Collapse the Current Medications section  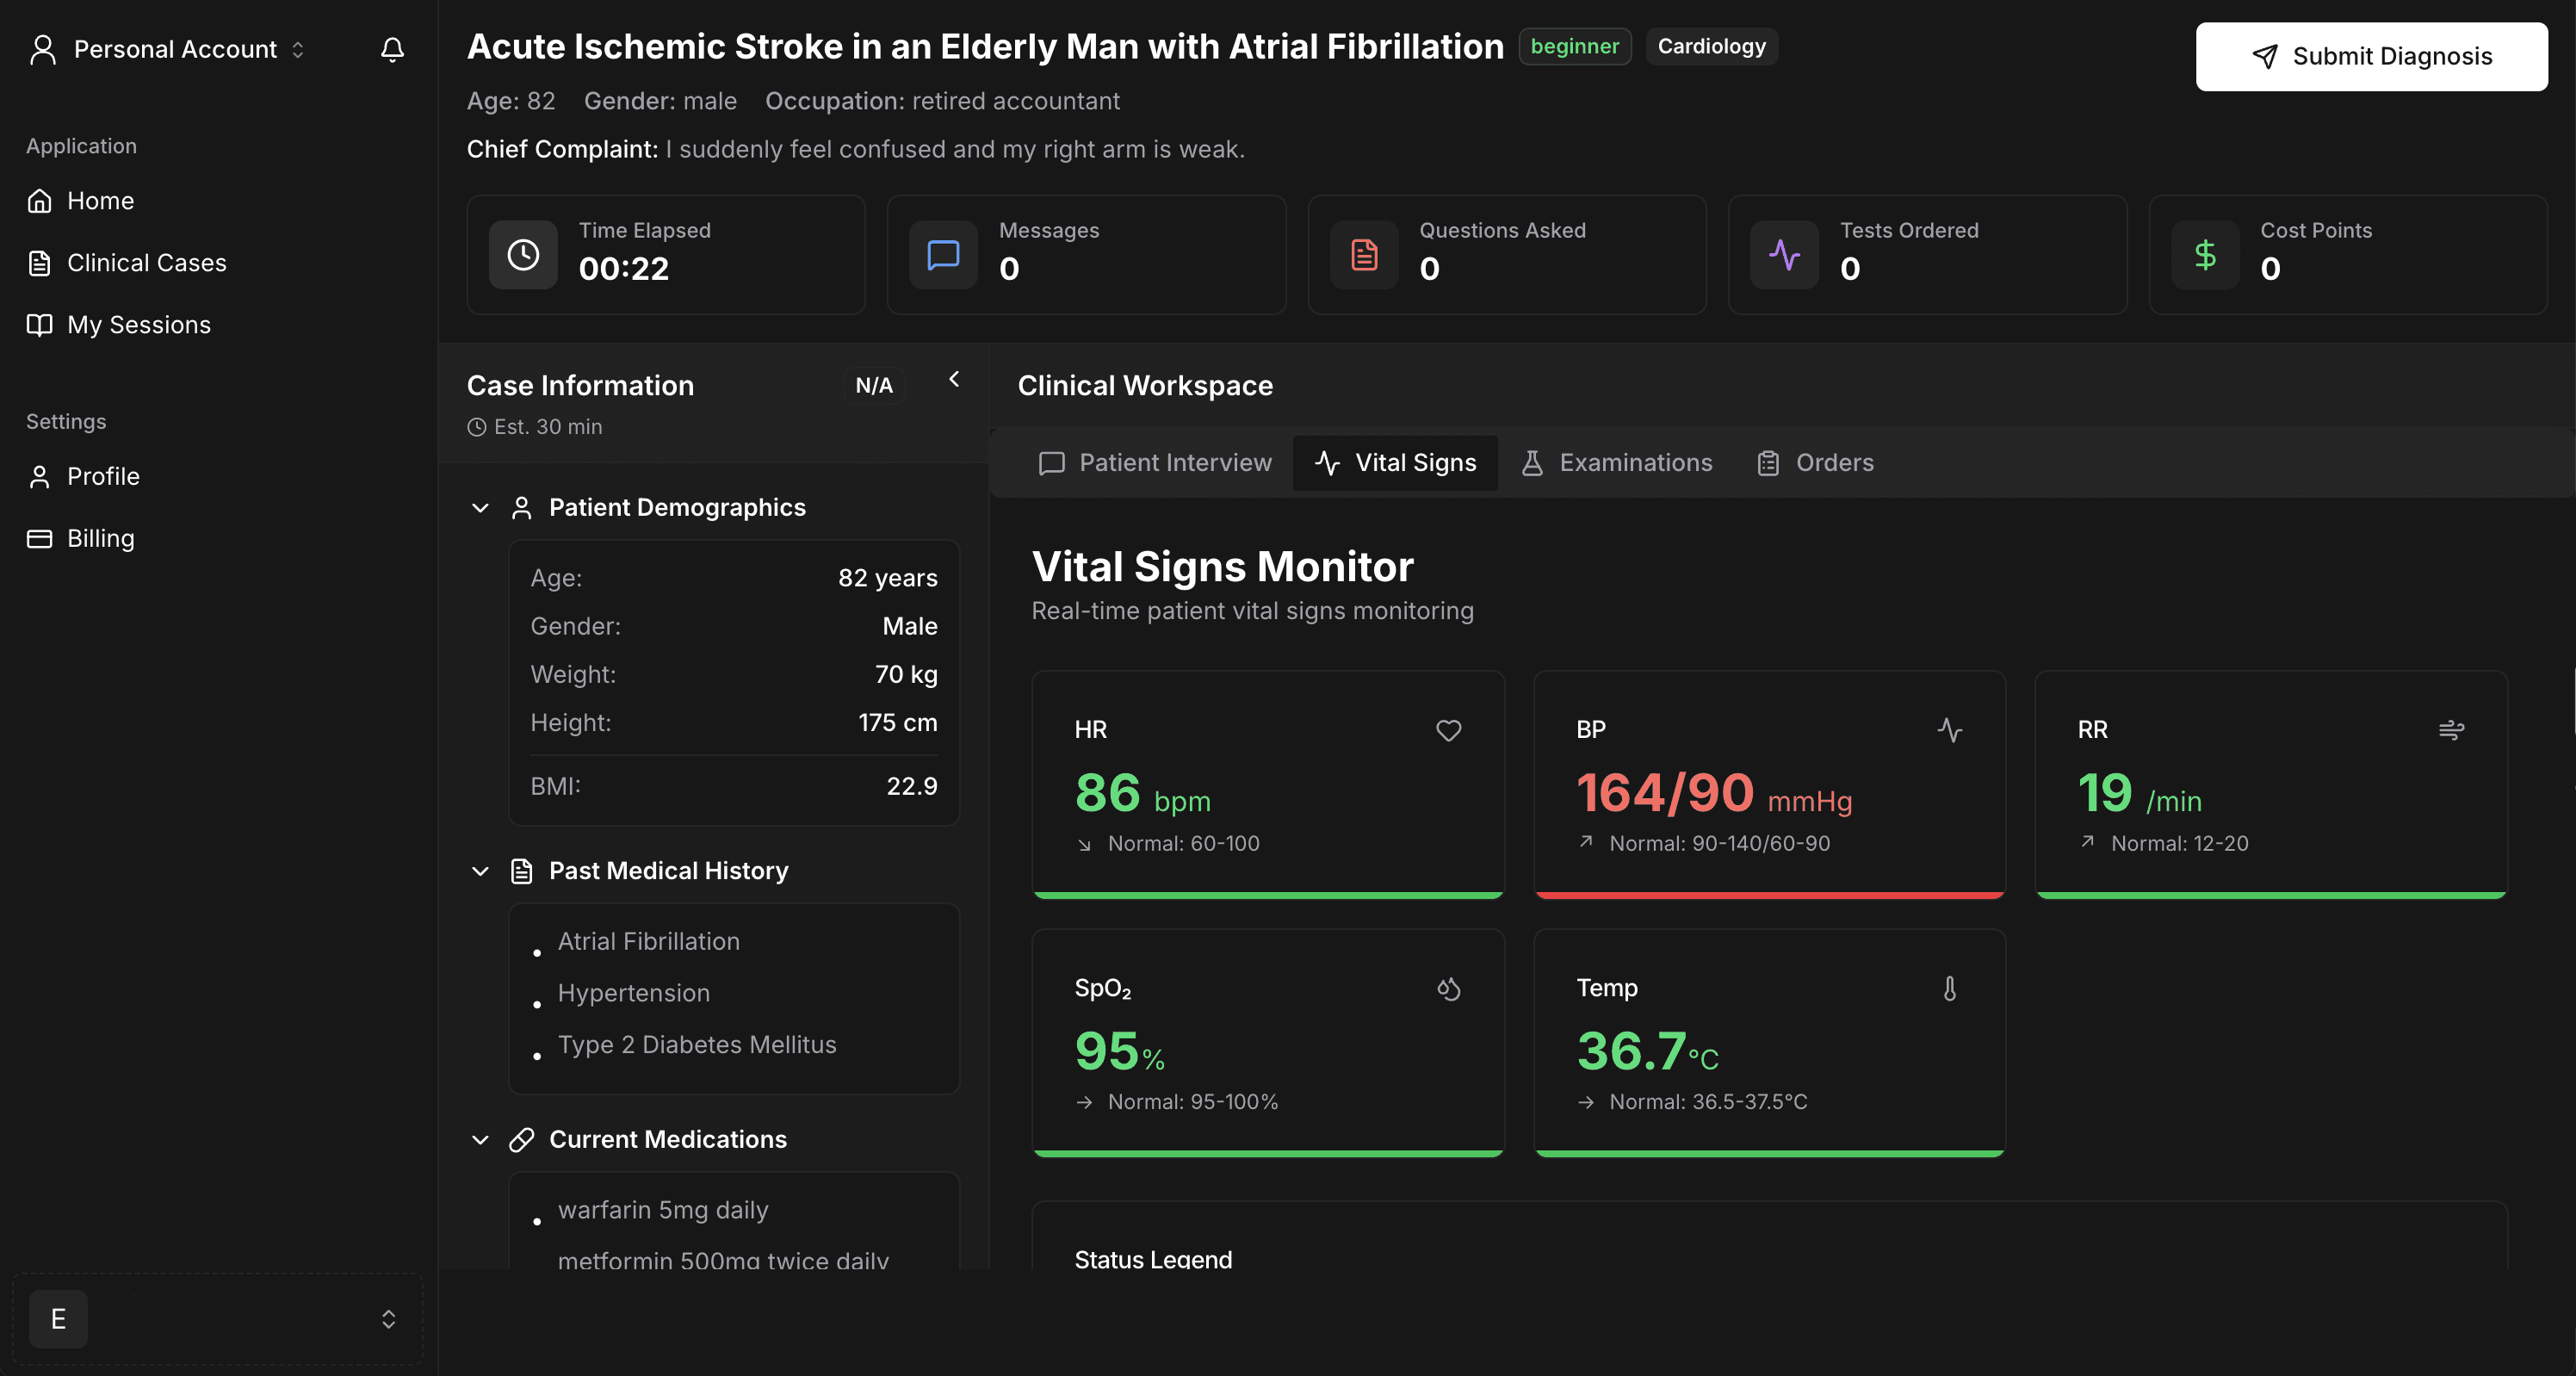click(x=480, y=1140)
